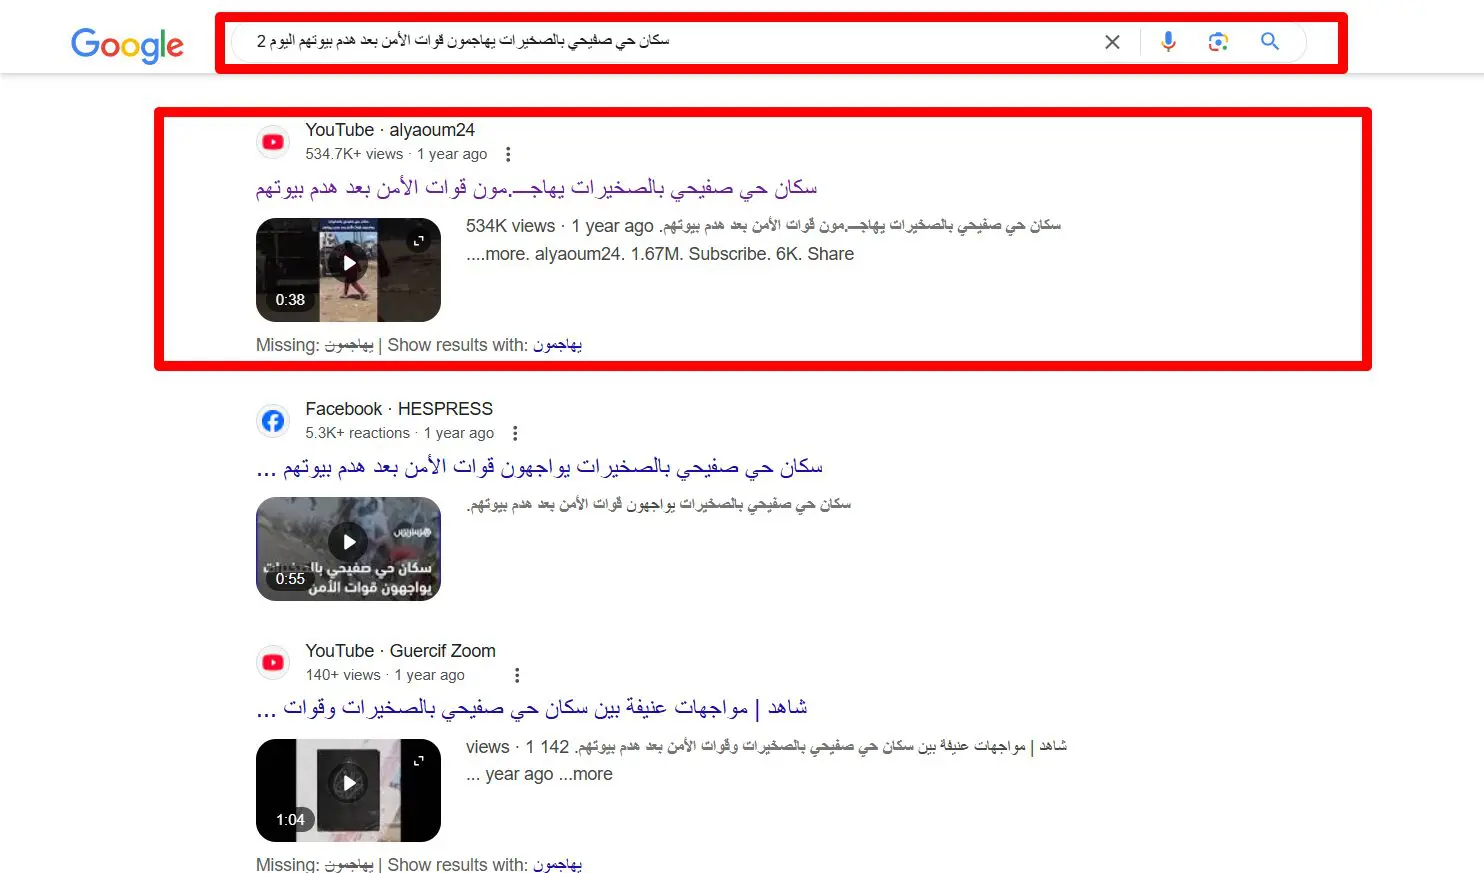Image resolution: width=1484 pixels, height=873 pixels.
Task: Play the 1:04 Guercif Zoom thumbnail
Action: point(348,783)
